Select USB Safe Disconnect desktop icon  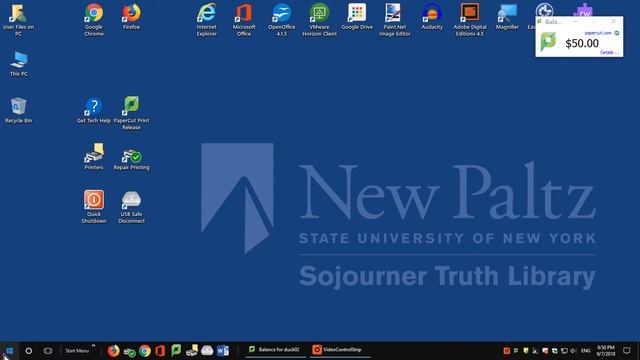pyautogui.click(x=131, y=207)
